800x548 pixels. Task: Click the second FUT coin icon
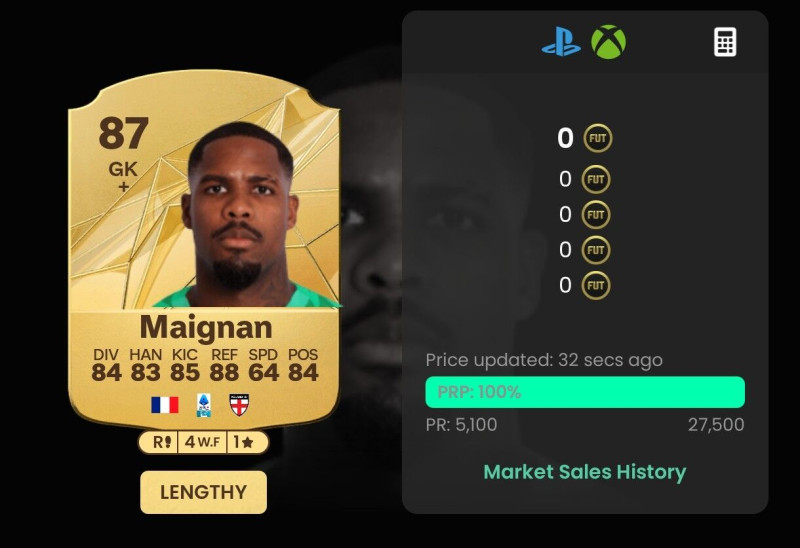[x=596, y=180]
